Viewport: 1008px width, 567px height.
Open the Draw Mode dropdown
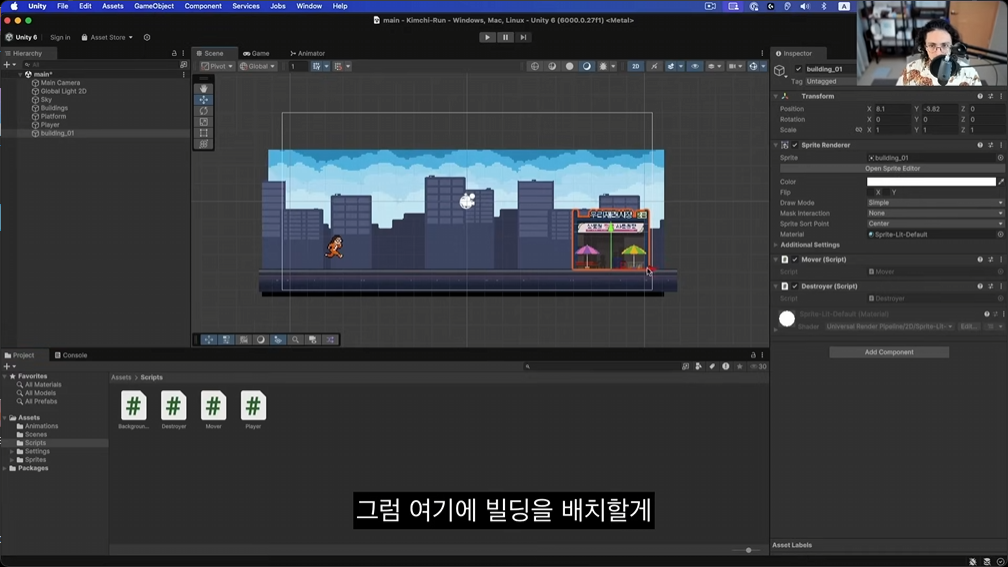pos(935,202)
